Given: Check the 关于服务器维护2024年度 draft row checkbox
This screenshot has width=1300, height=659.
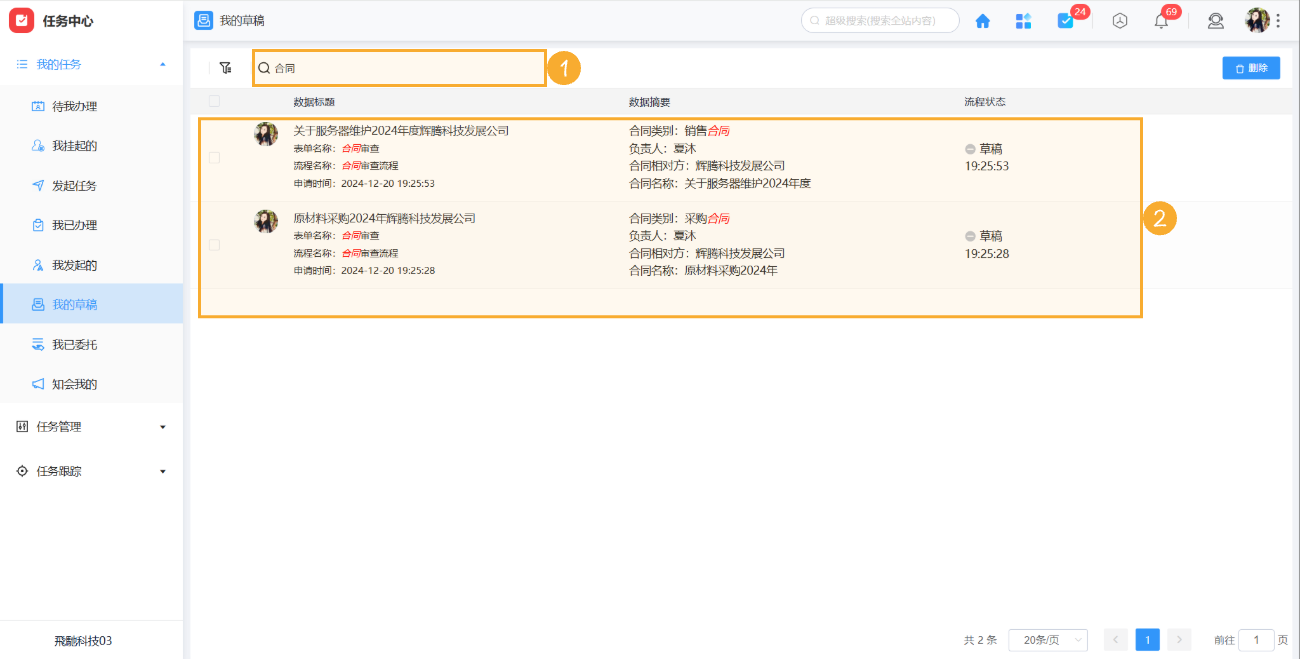Looking at the screenshot, I should (214, 159).
